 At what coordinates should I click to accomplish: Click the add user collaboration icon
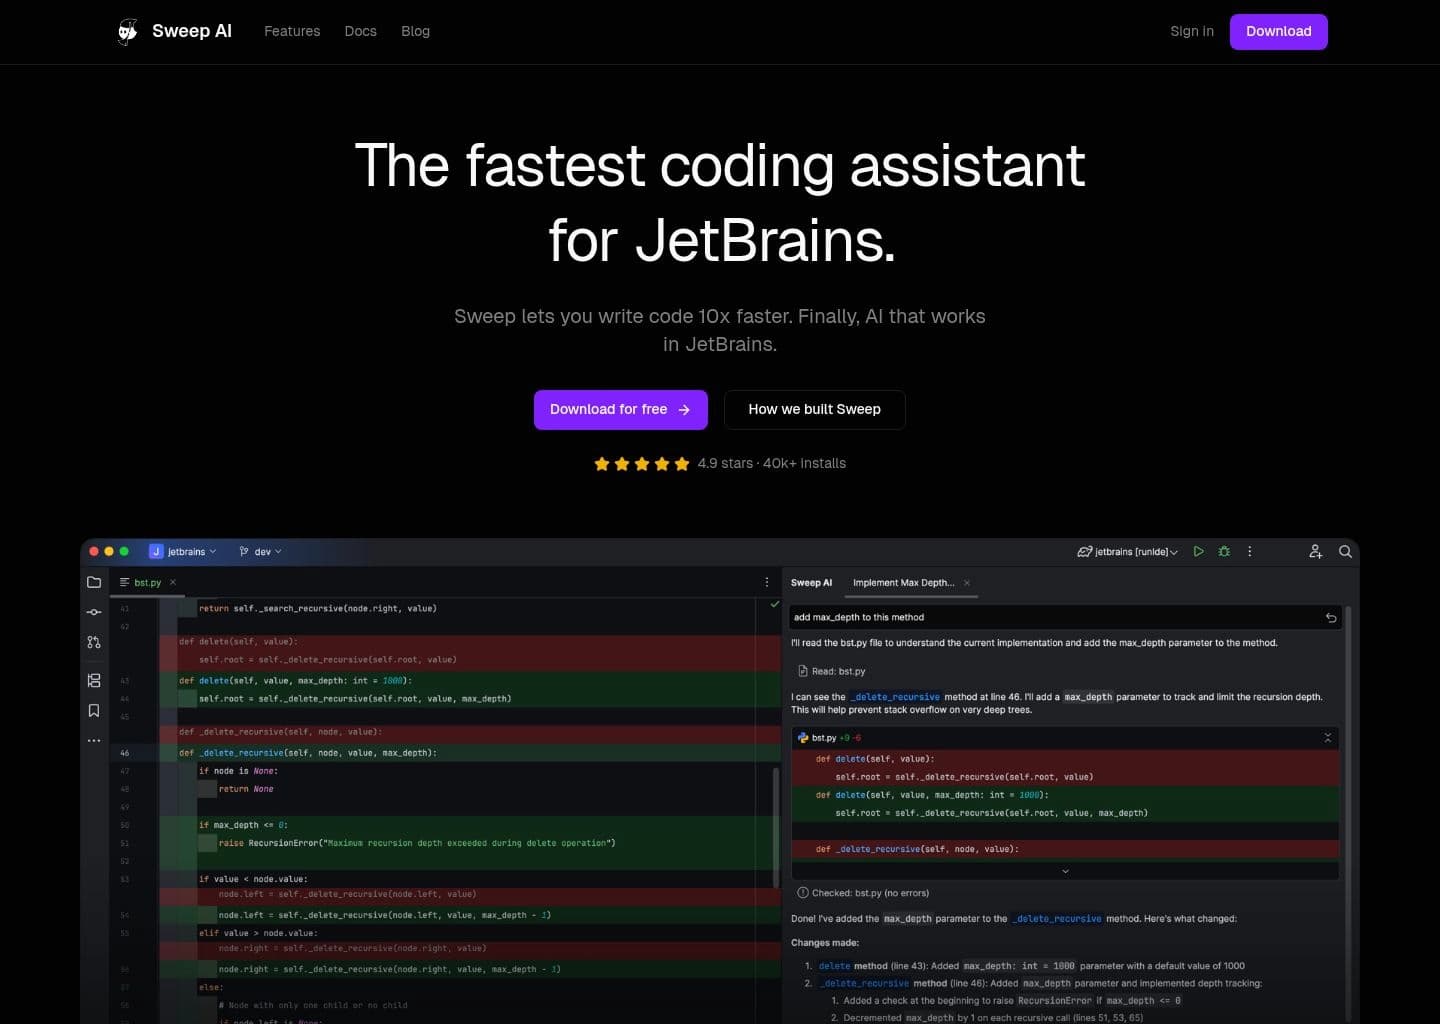(x=1316, y=552)
